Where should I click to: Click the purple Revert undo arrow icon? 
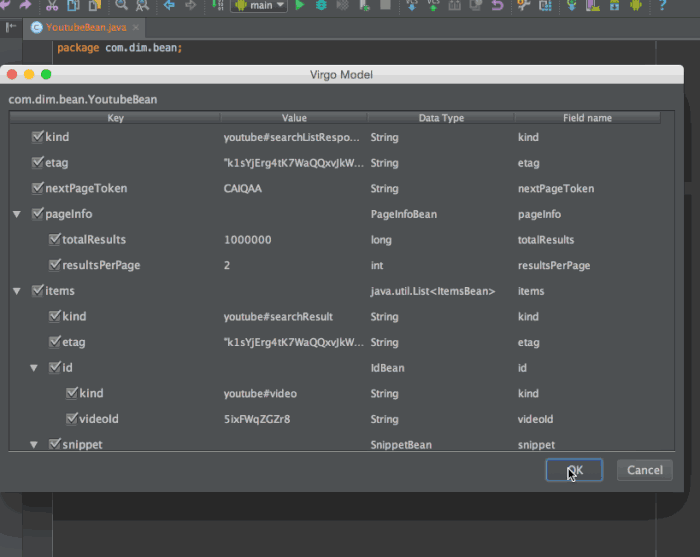pos(497,5)
